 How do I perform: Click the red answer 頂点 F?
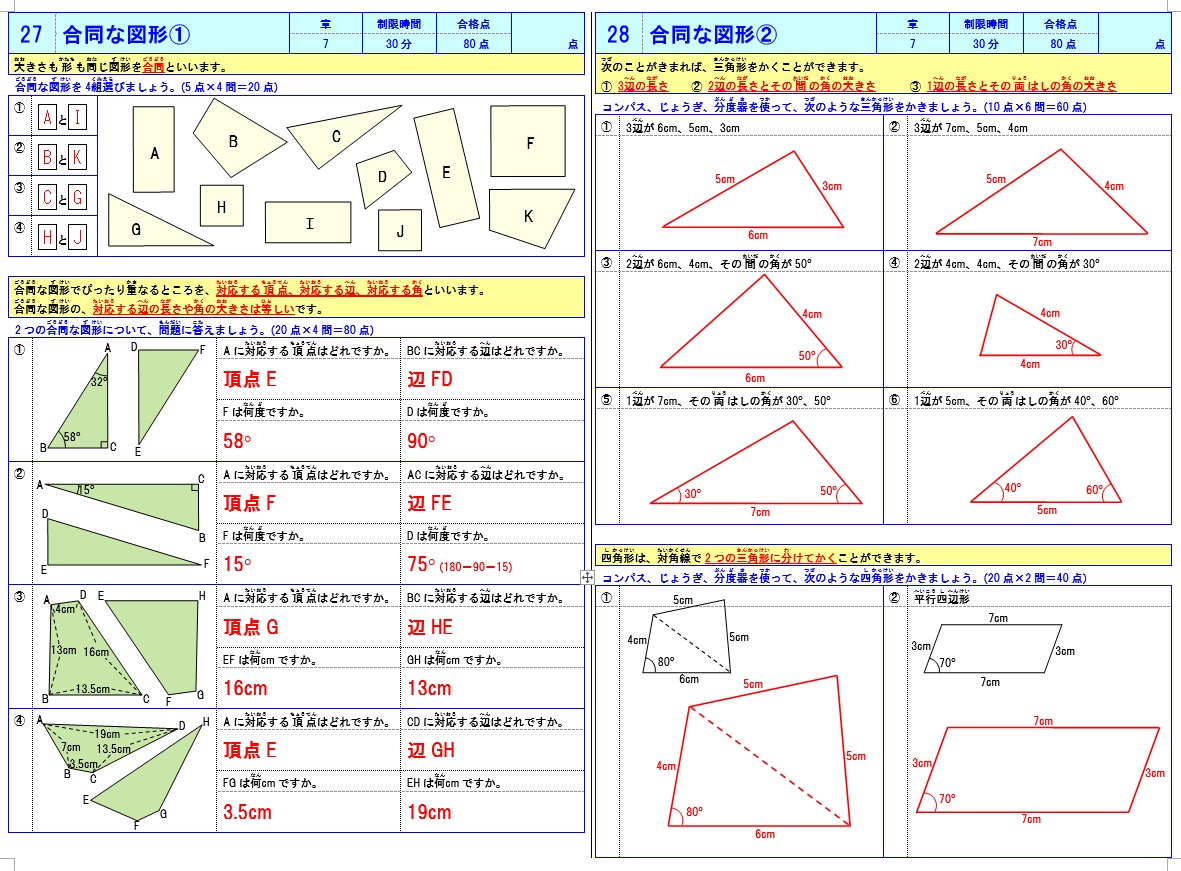(x=249, y=503)
